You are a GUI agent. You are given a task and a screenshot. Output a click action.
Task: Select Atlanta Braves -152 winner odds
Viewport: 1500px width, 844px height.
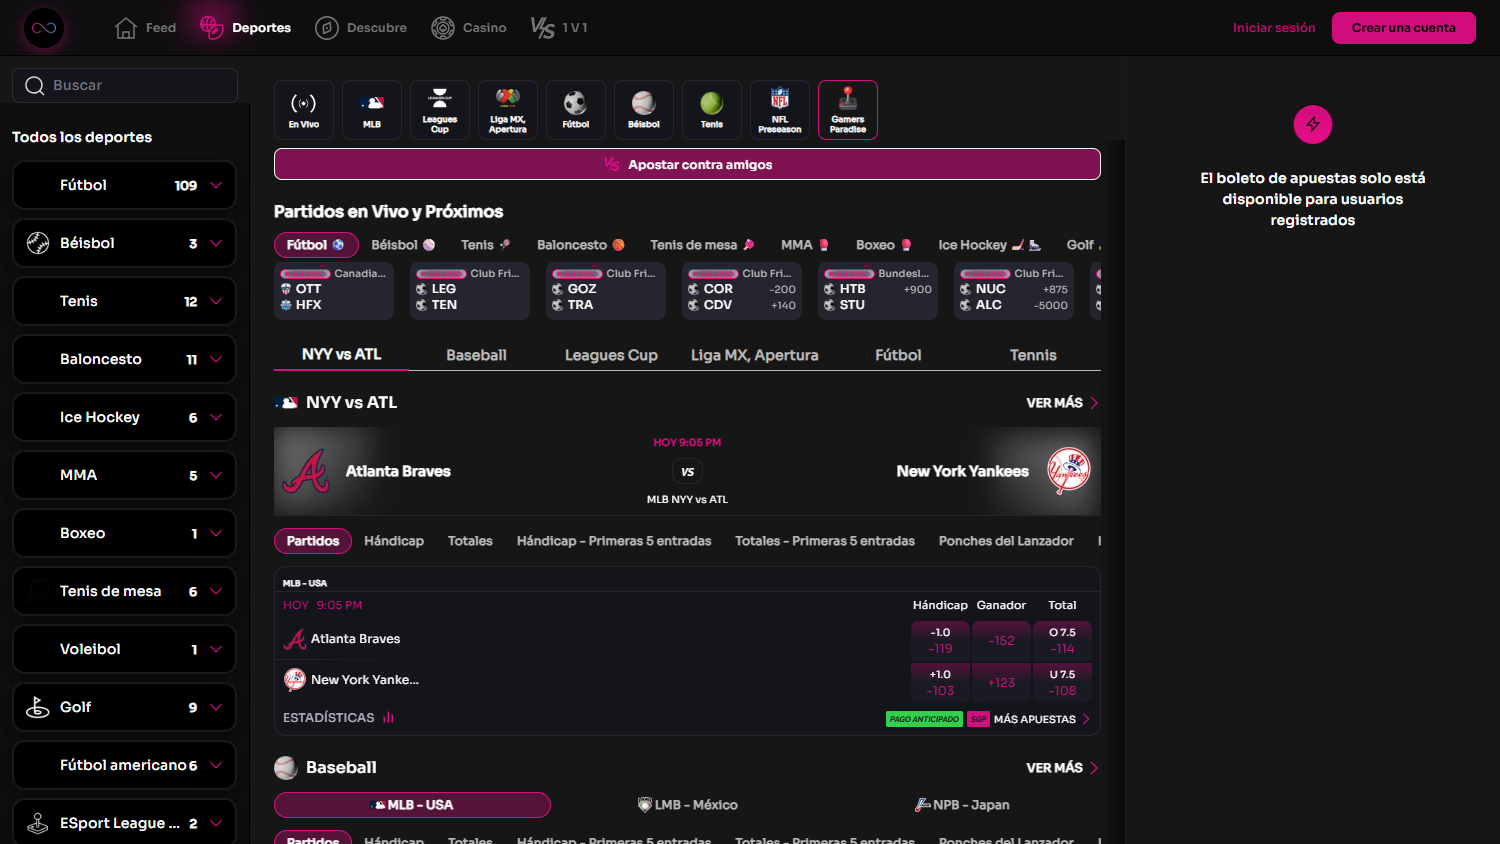[1002, 641]
